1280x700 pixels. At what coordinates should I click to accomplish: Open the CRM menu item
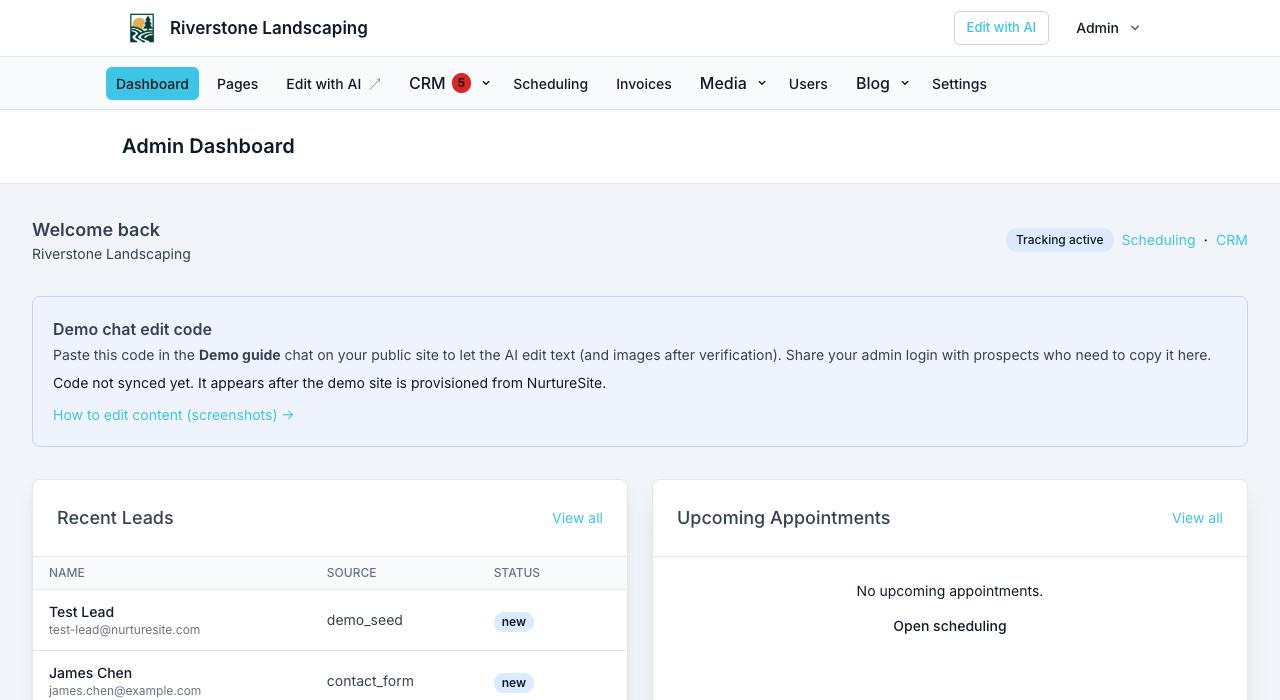click(427, 83)
